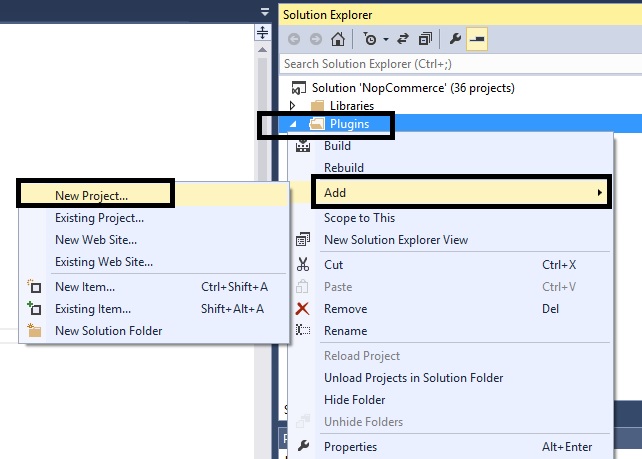Image resolution: width=642 pixels, height=459 pixels.
Task: Toggle the Preview Selected Items button
Action: point(477,40)
